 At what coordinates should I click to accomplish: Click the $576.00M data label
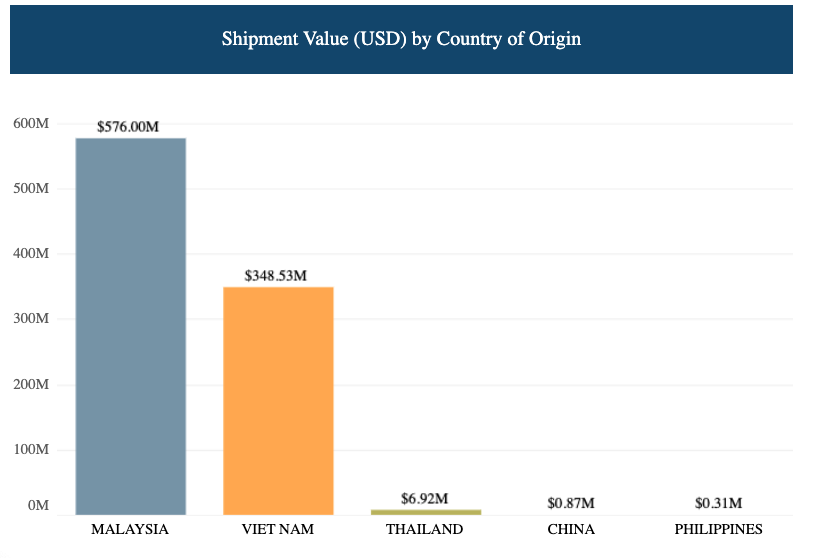[x=128, y=127]
